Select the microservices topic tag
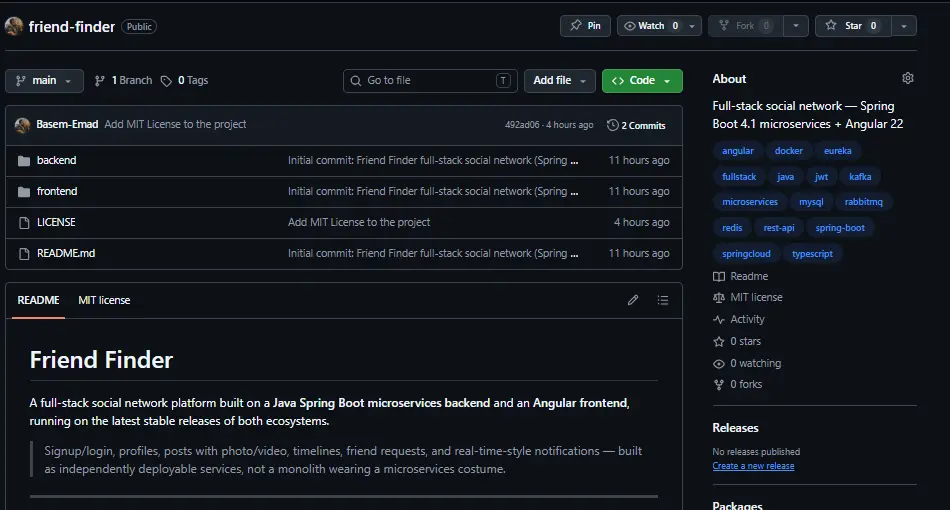This screenshot has height=510, width=950. tap(750, 202)
